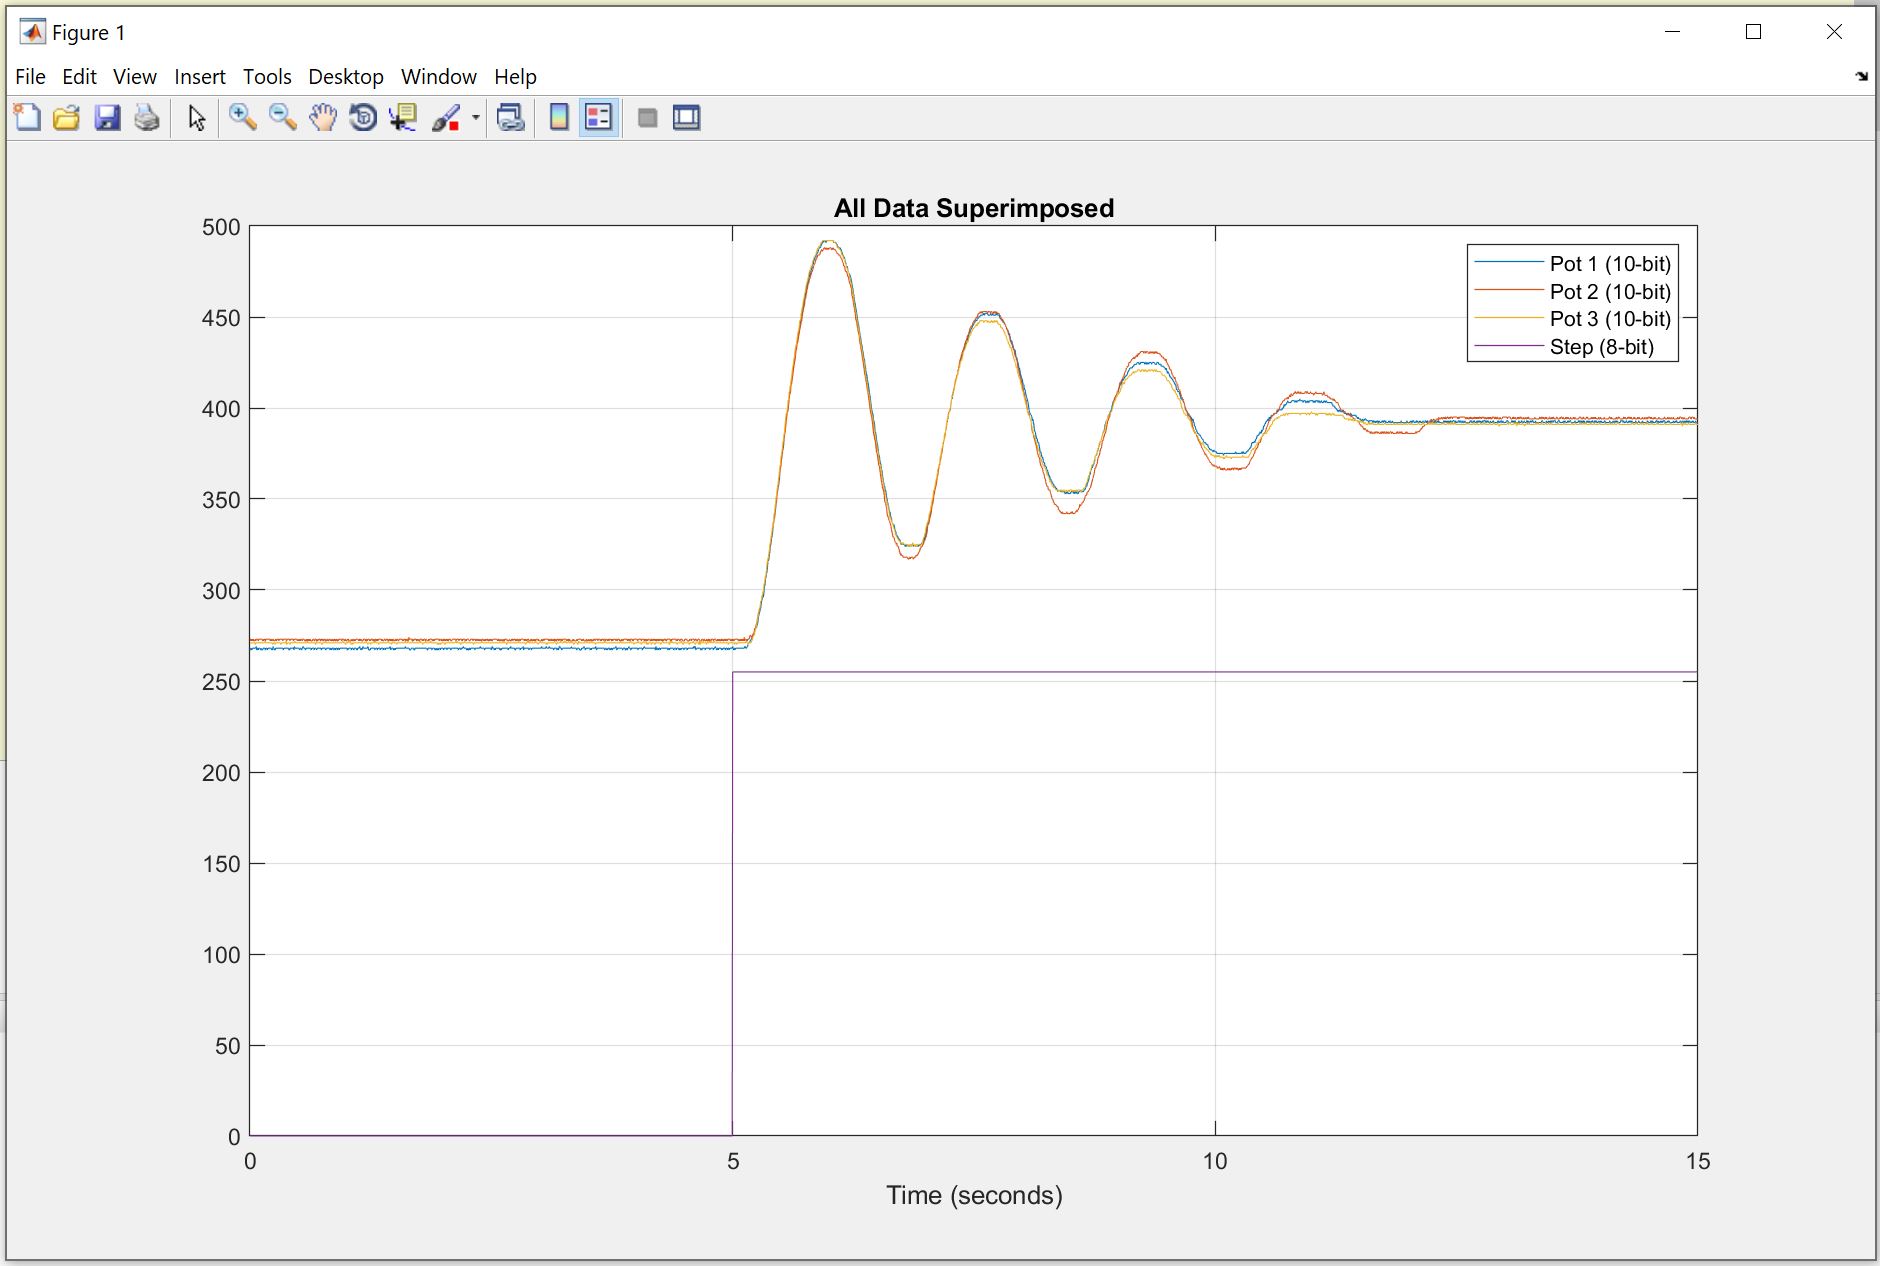Click the Link Plot toolbar button
Viewport: 1880px width, 1266px height.
(x=511, y=118)
